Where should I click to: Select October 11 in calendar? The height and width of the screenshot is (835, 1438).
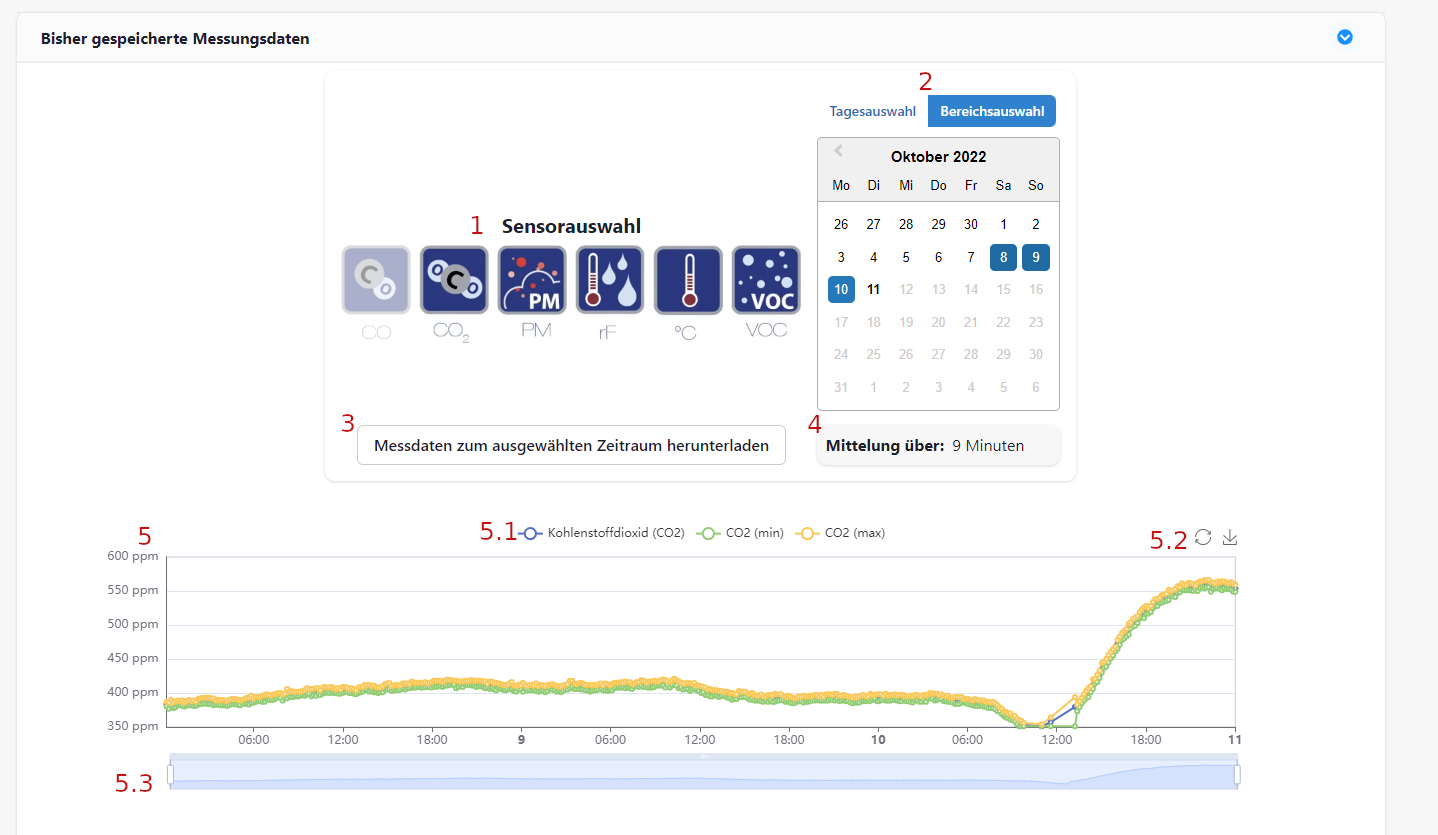(x=873, y=290)
